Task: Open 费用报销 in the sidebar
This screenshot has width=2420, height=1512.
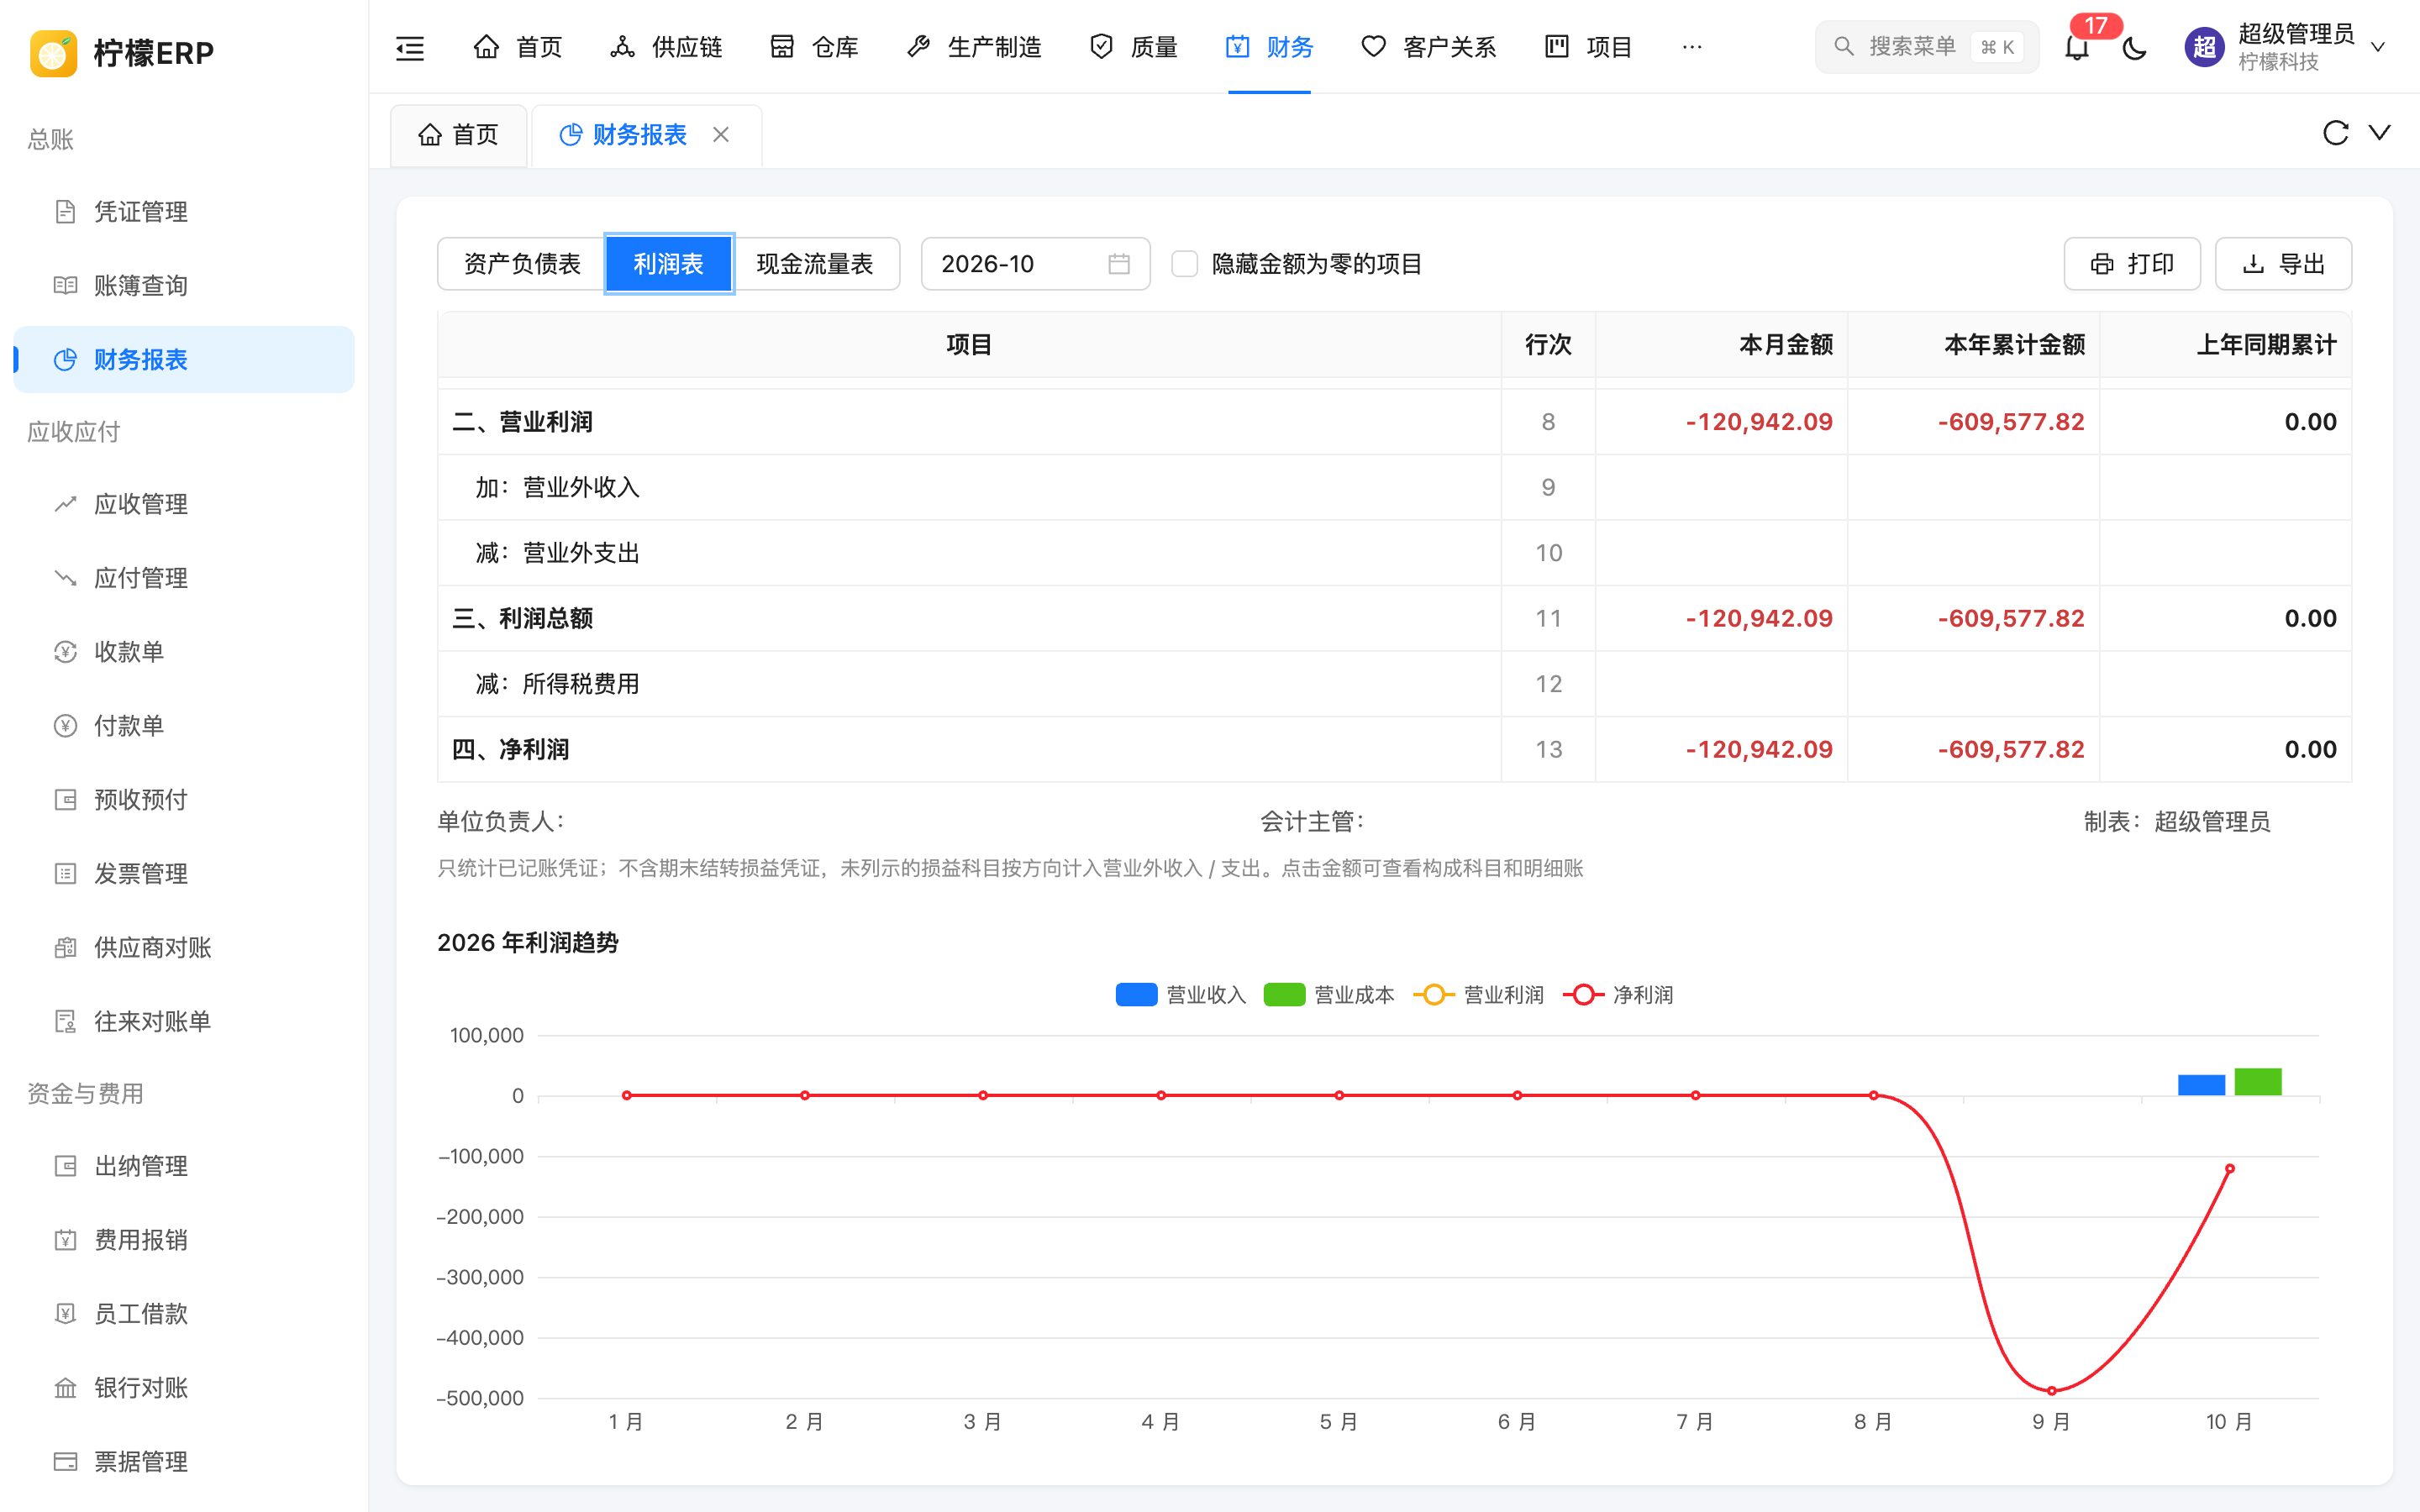Action: 184,1240
